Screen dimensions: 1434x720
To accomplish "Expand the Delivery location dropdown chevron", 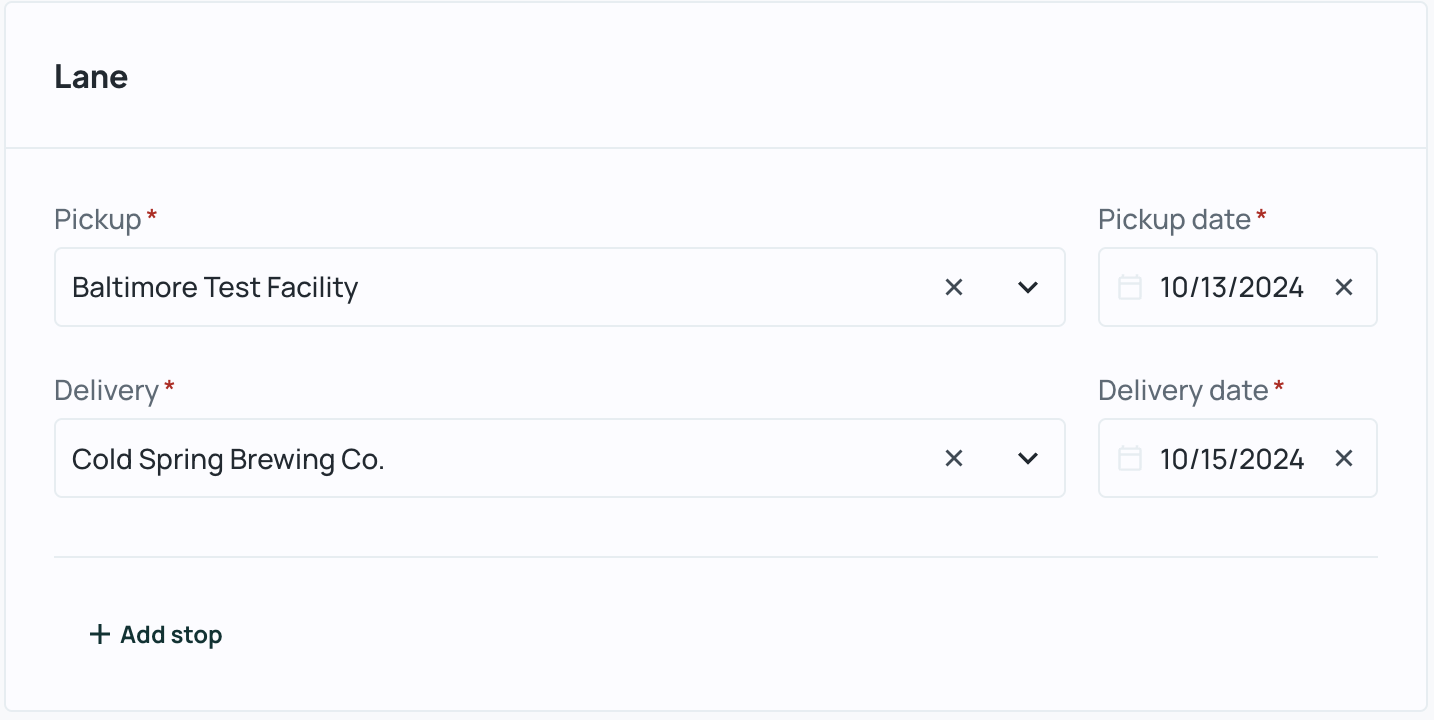I will point(1028,458).
